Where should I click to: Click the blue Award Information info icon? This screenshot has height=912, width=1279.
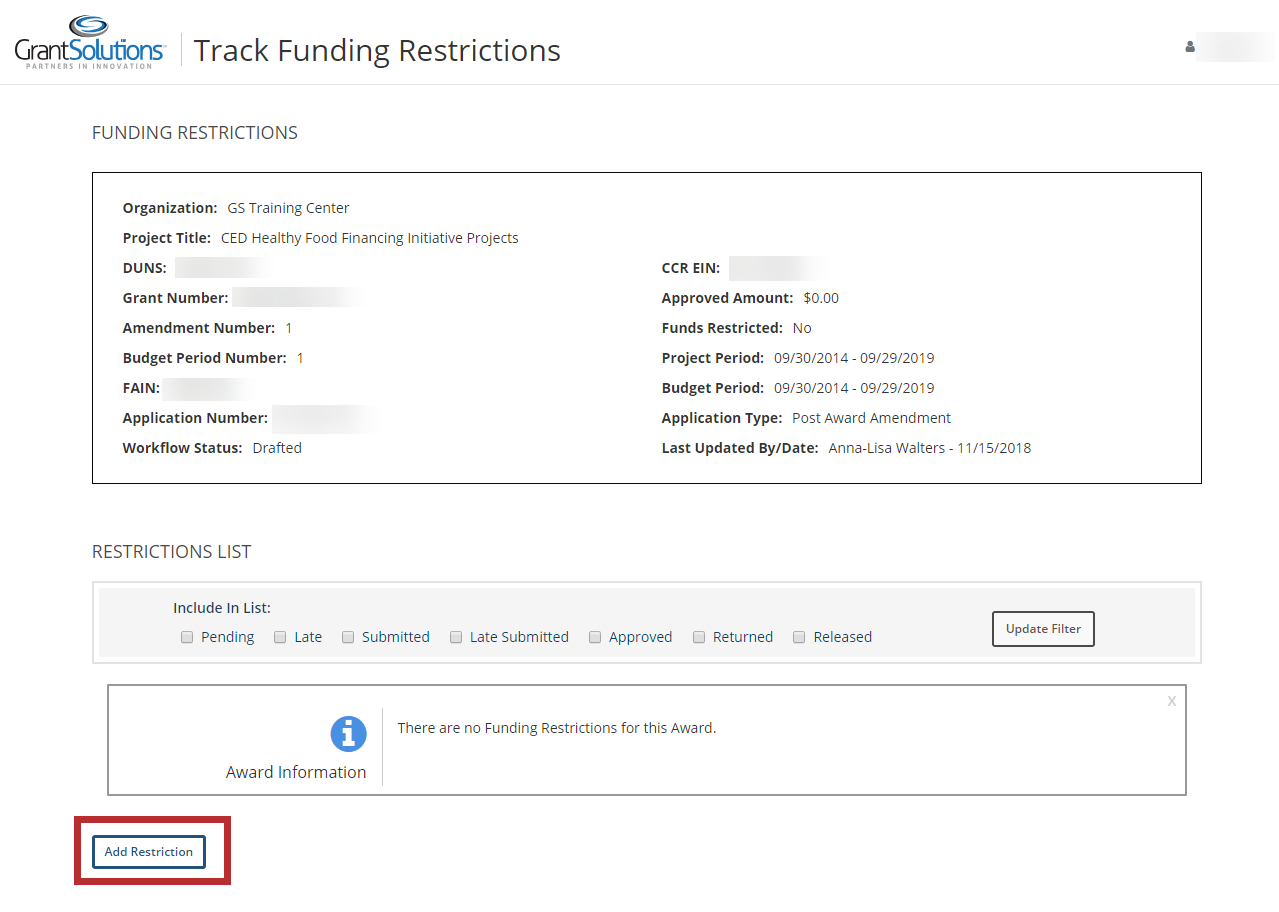[x=348, y=734]
